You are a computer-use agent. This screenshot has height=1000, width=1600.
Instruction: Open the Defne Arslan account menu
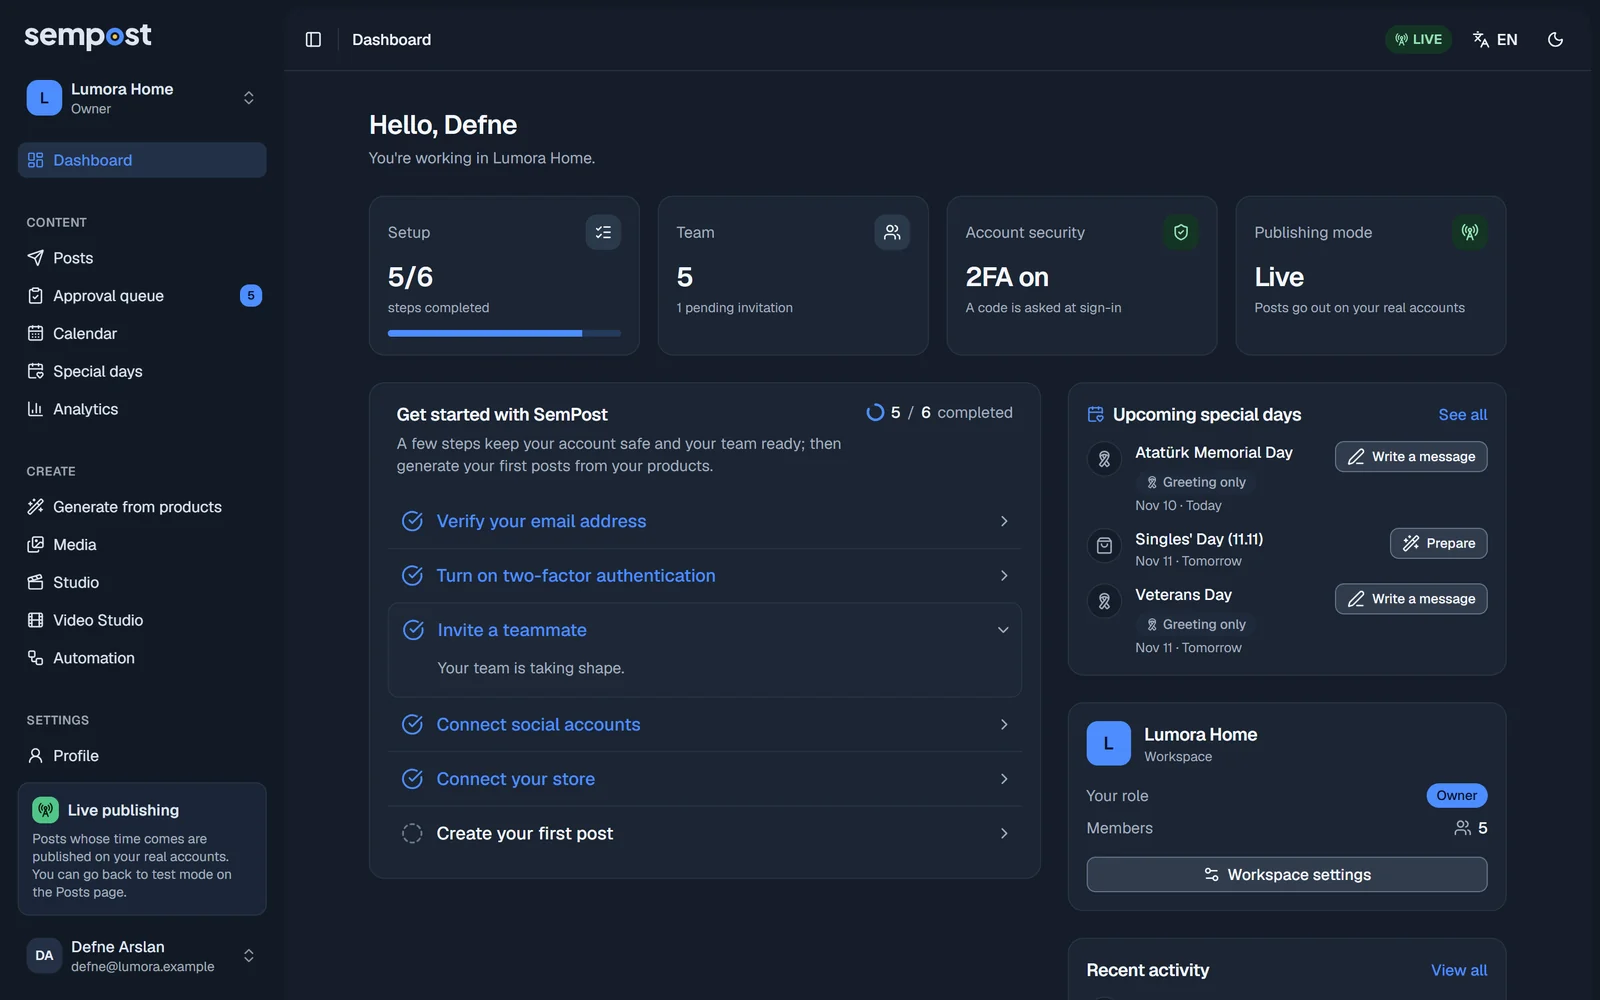click(142, 955)
